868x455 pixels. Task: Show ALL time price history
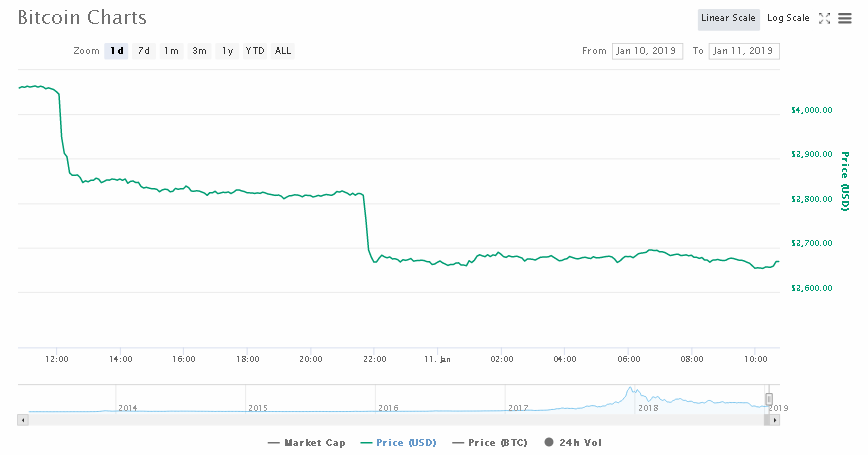pos(283,51)
